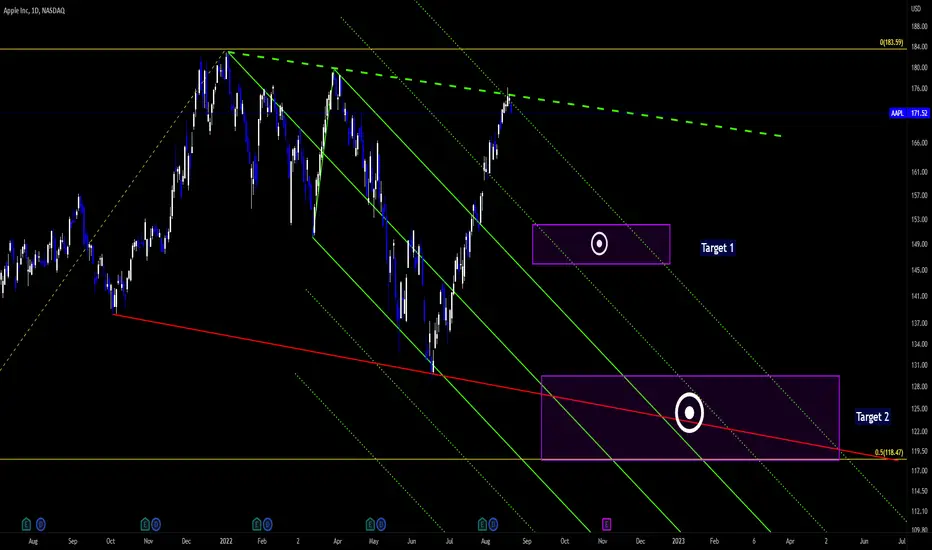Image resolution: width=932 pixels, height=550 pixels.
Task: Open the May 2022 dividend marker
Action: click(x=381, y=524)
